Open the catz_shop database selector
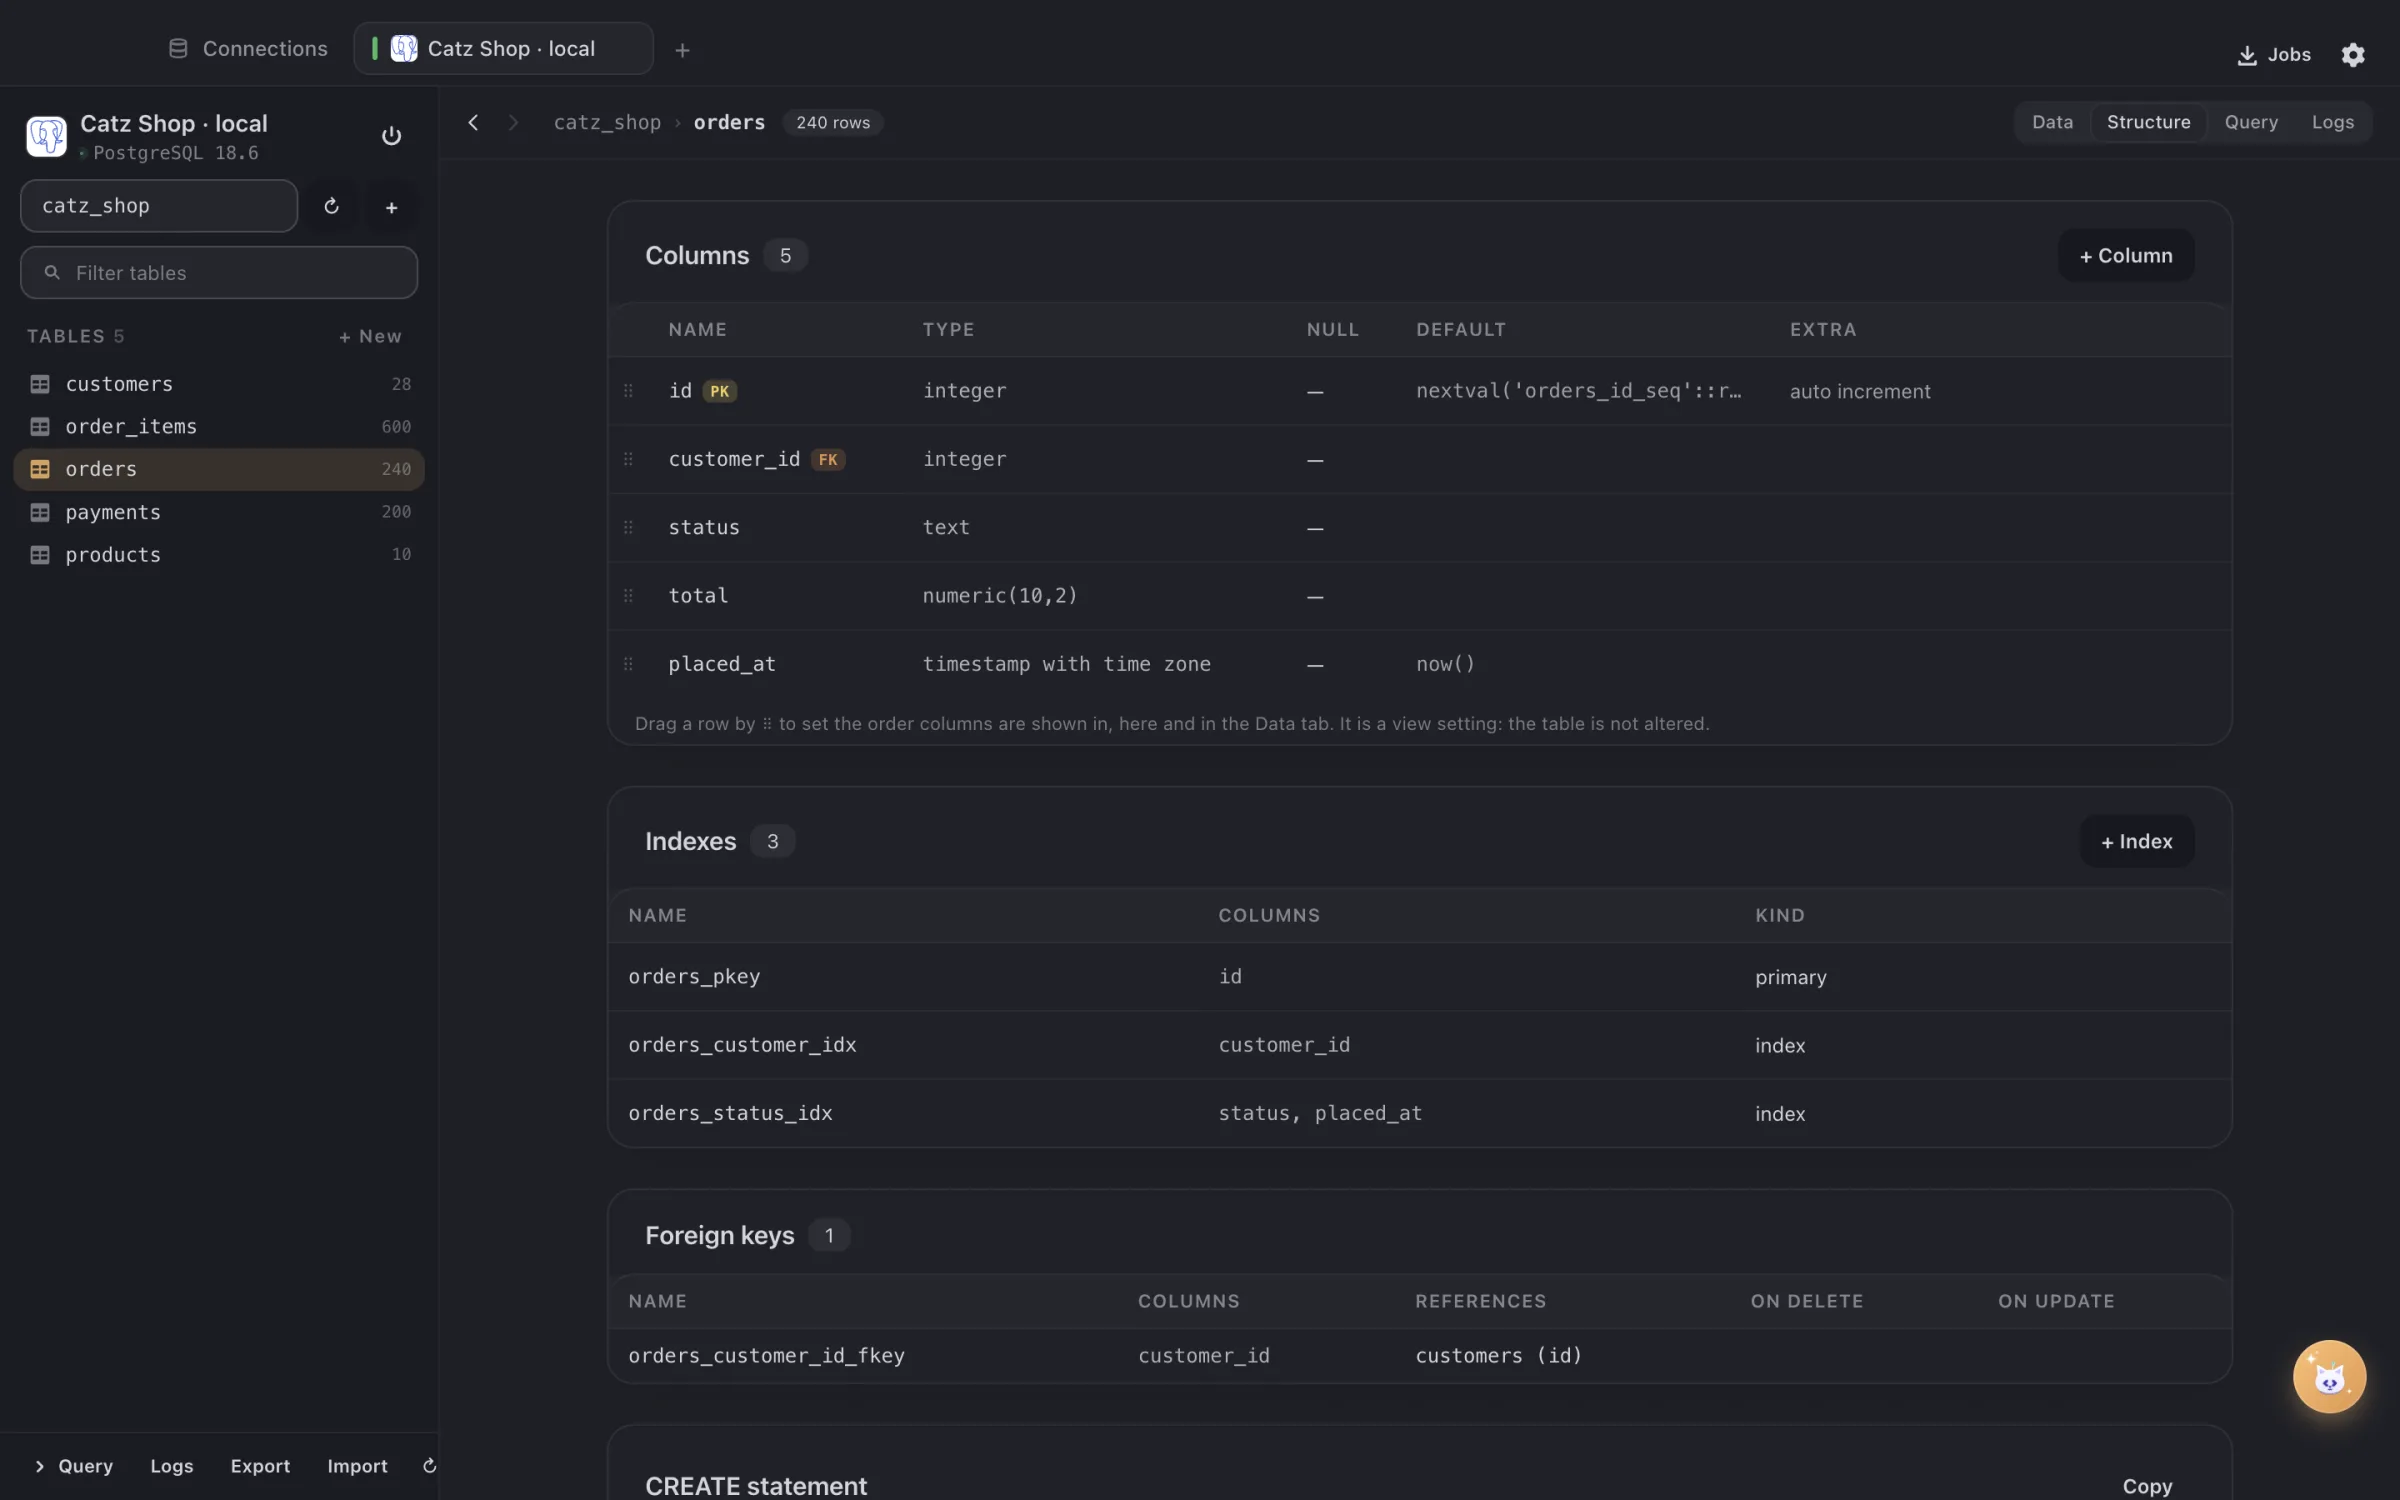Image resolution: width=2400 pixels, height=1500 pixels. (159, 206)
